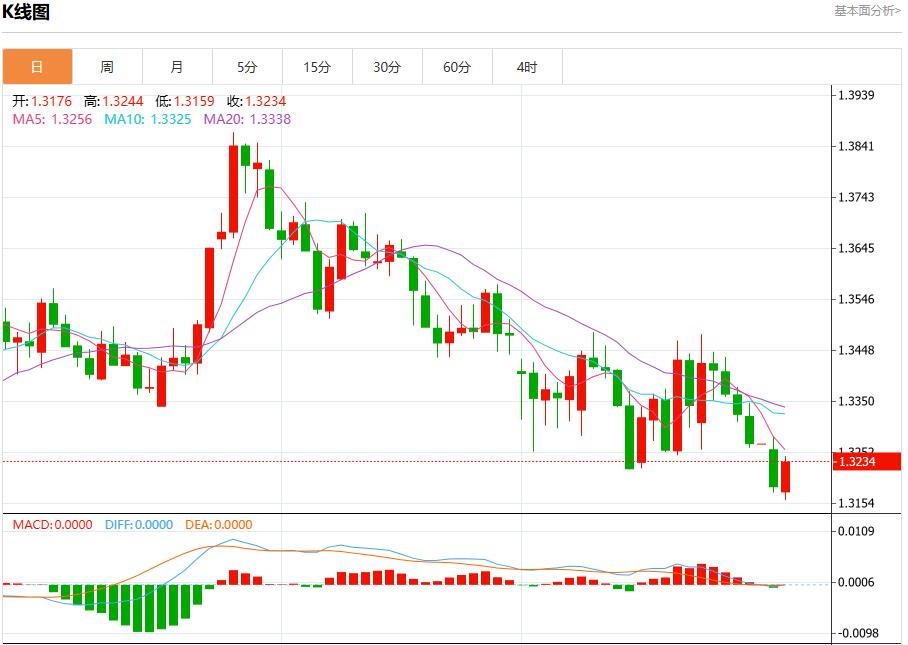Viewport: 908px width, 645px height.
Task: Click the MACD value label
Action: tap(52, 525)
